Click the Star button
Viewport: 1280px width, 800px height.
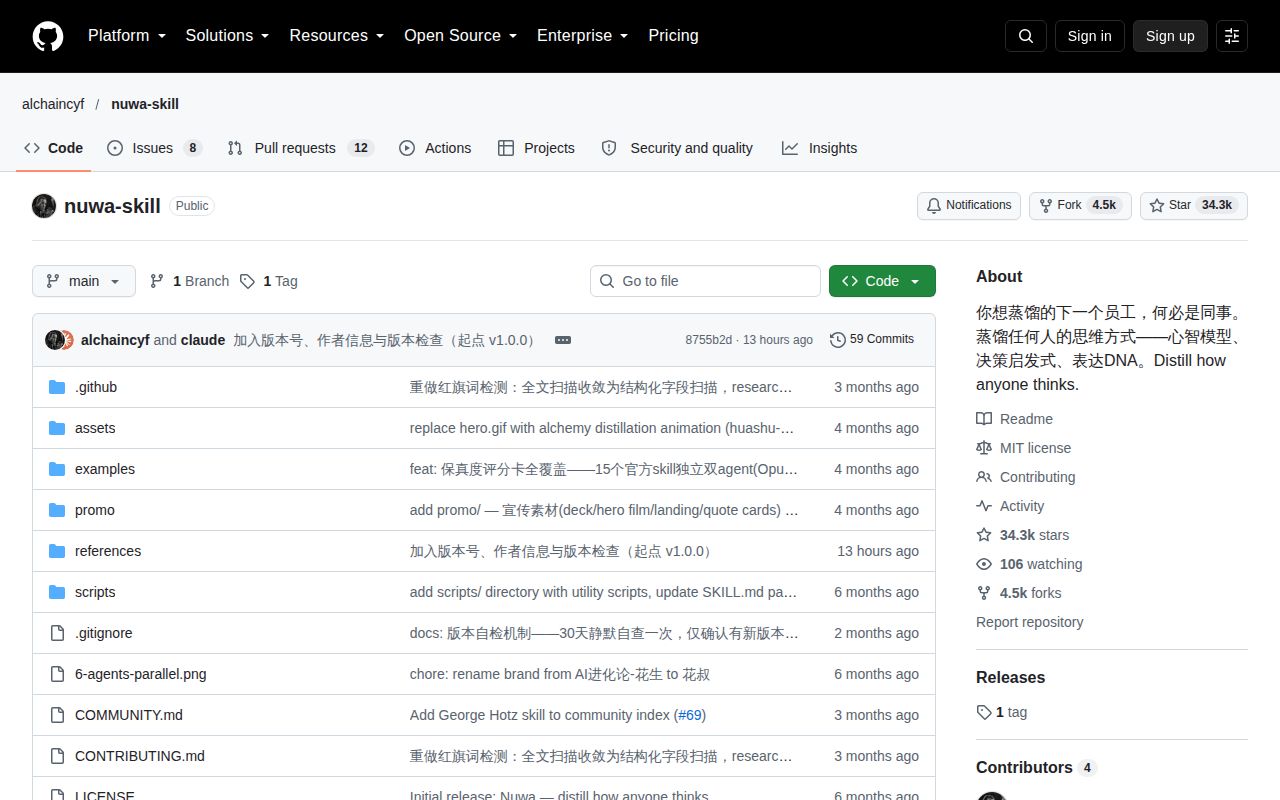[x=1194, y=205]
